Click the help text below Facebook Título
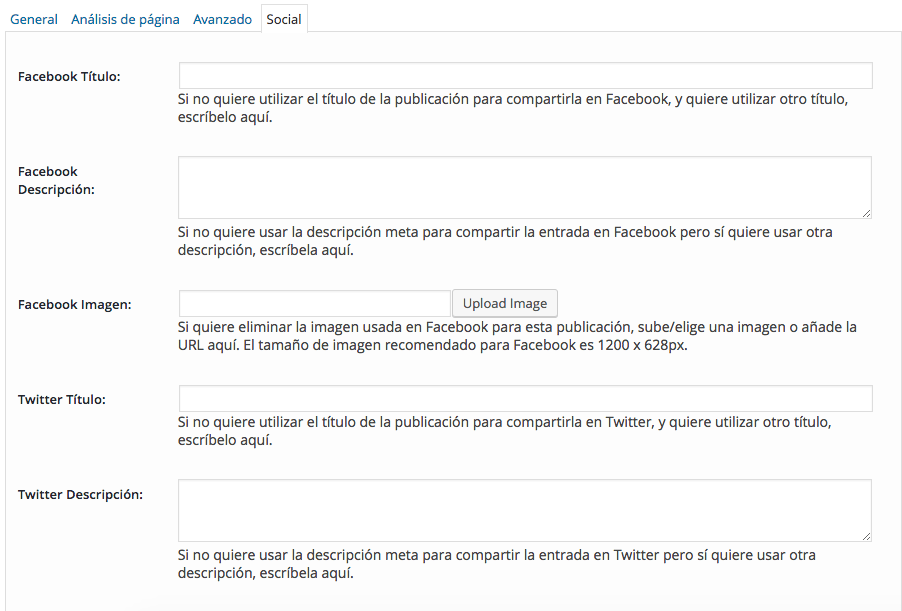The height and width of the screenshot is (611, 902). point(512,108)
